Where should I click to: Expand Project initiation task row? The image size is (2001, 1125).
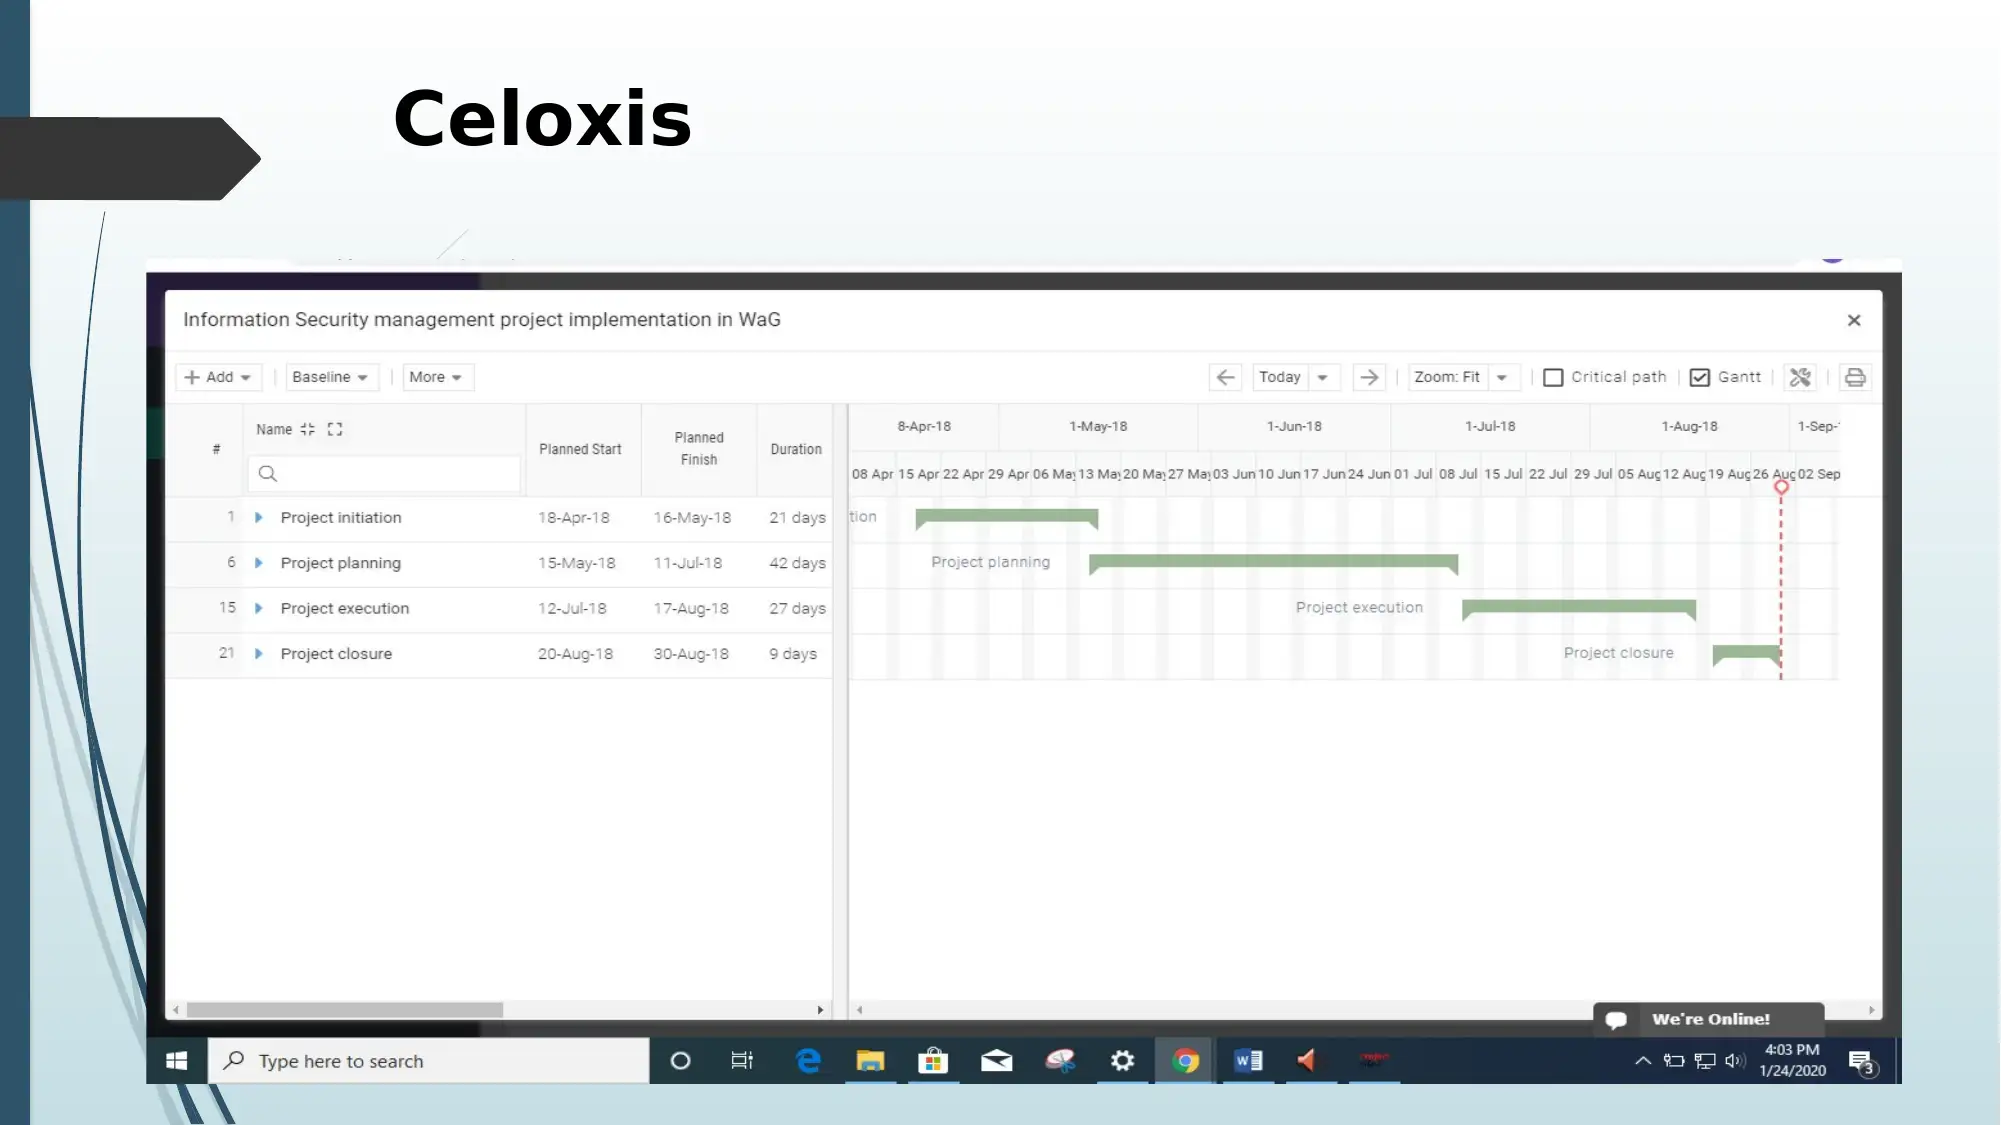(260, 516)
